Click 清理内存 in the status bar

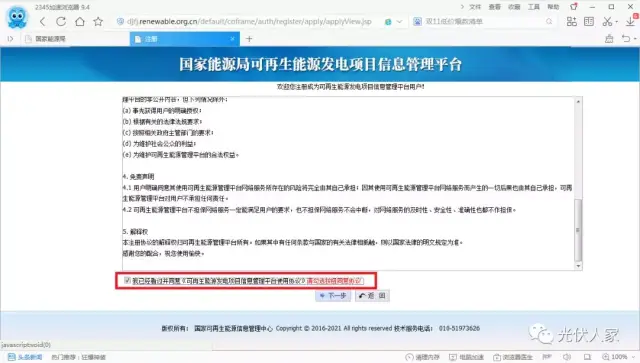(422, 357)
